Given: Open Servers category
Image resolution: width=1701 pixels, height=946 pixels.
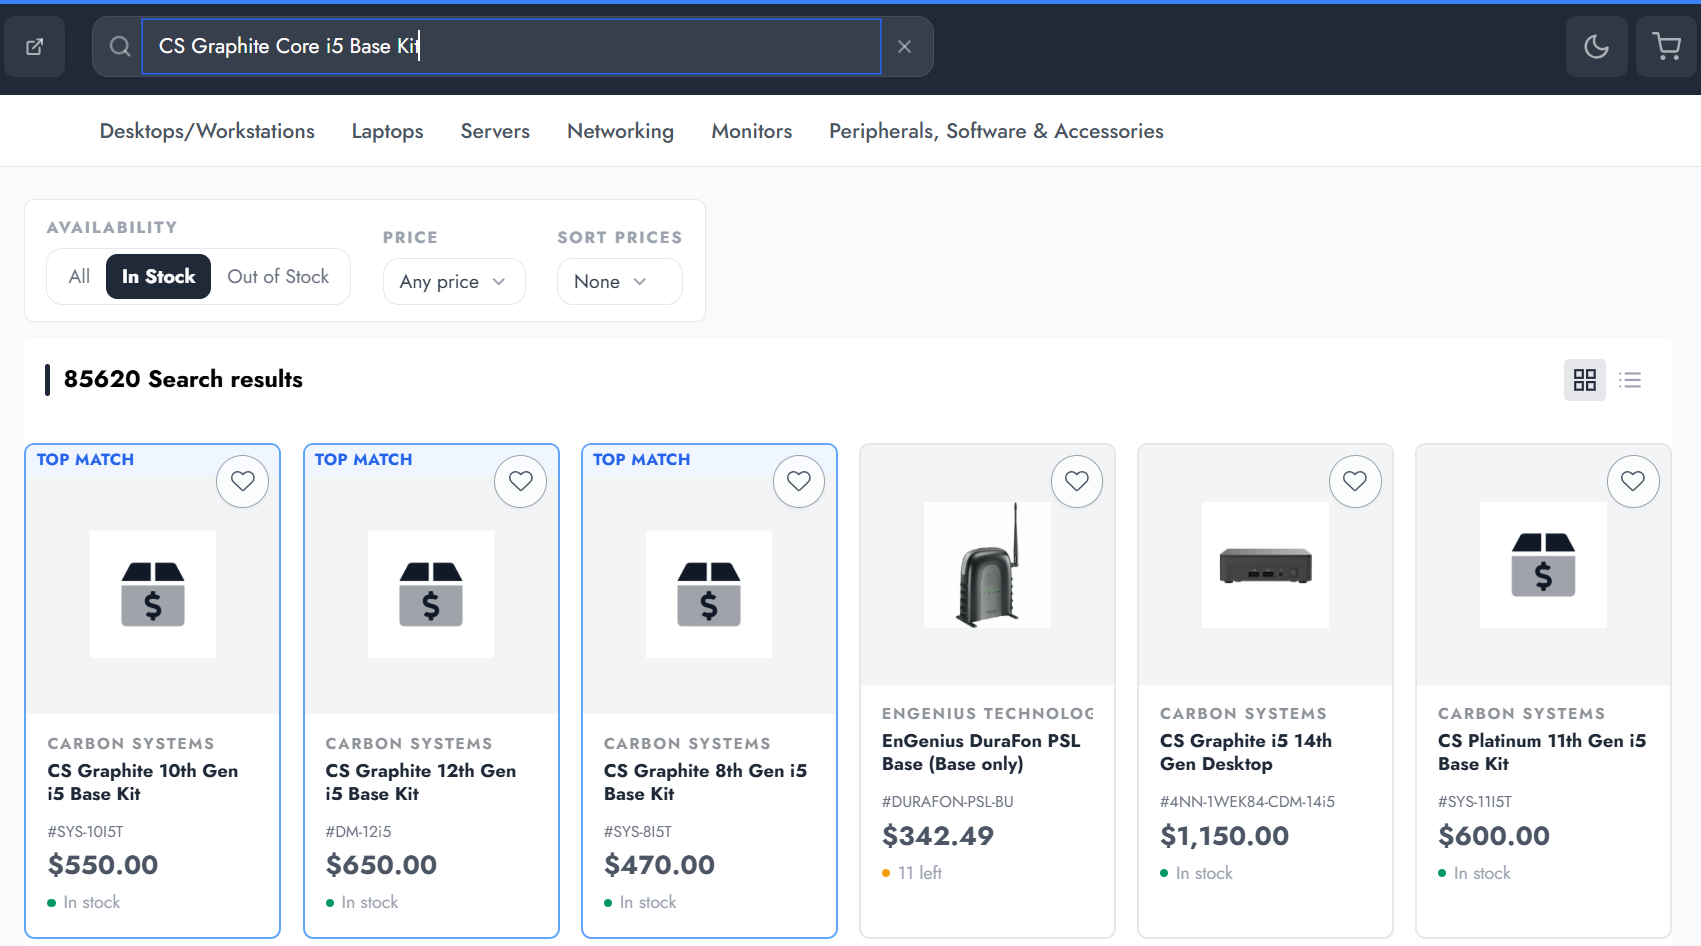Looking at the screenshot, I should tap(495, 131).
